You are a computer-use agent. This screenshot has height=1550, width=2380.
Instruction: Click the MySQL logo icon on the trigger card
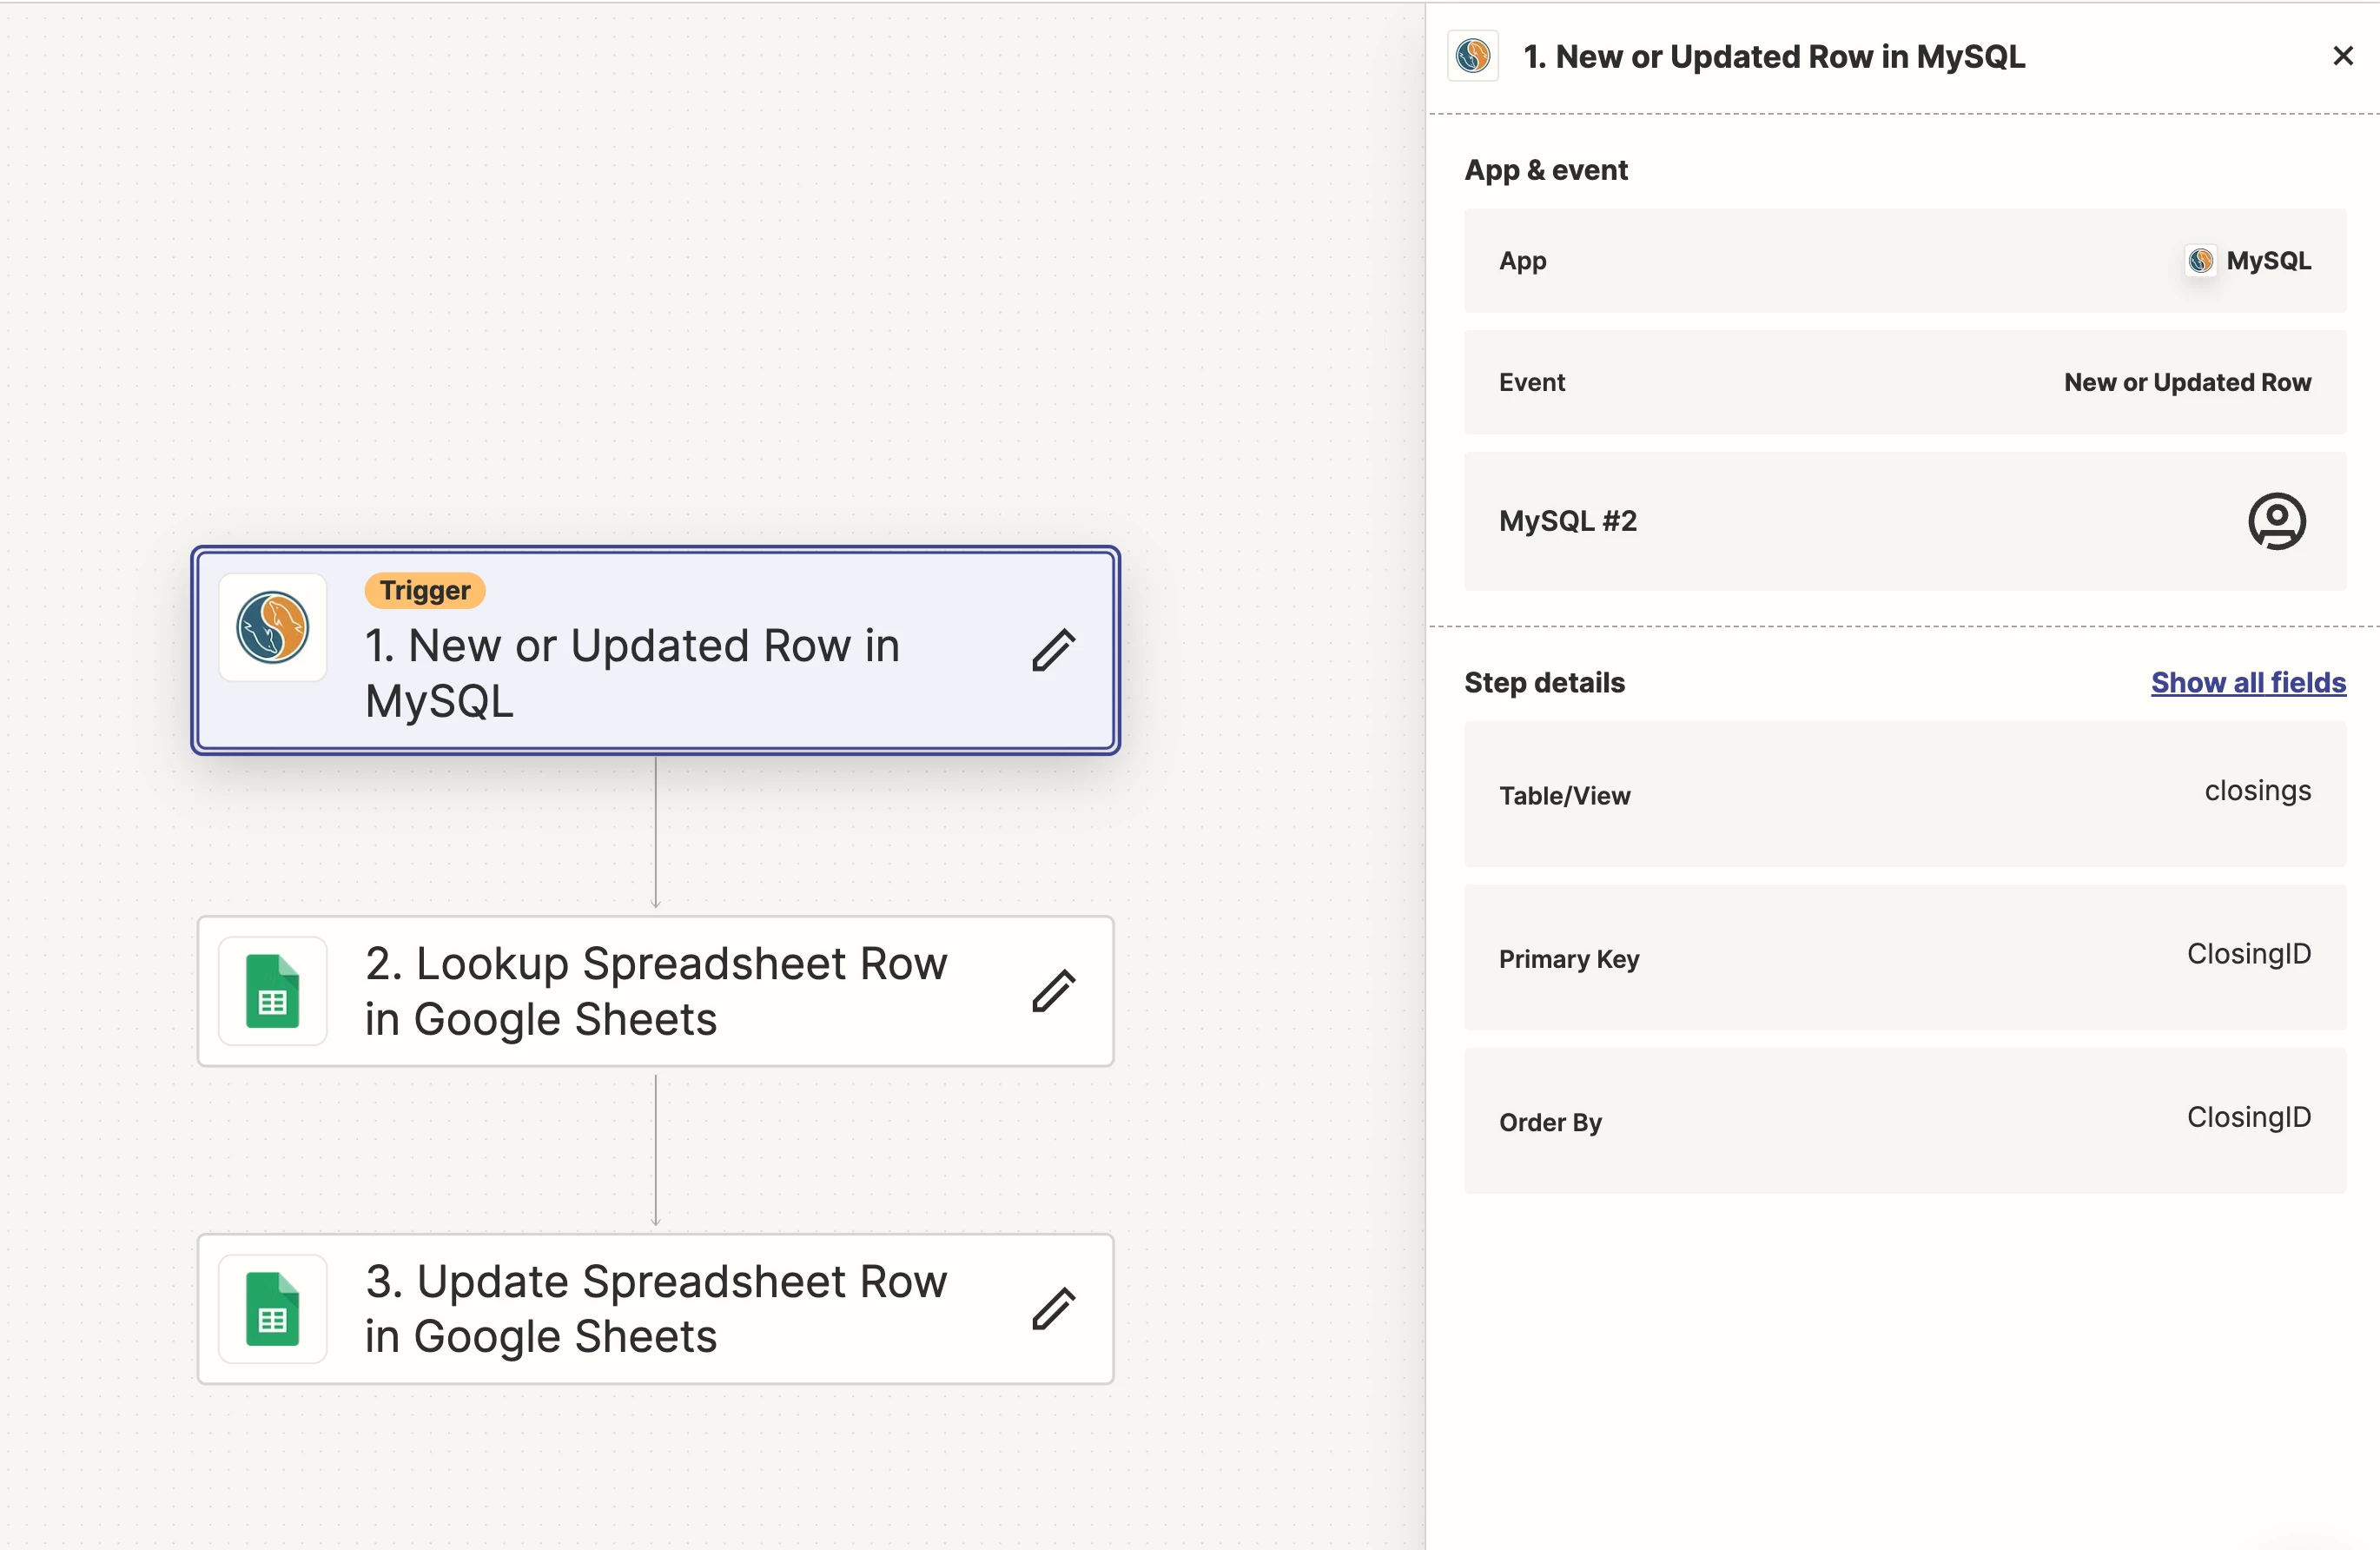273,627
